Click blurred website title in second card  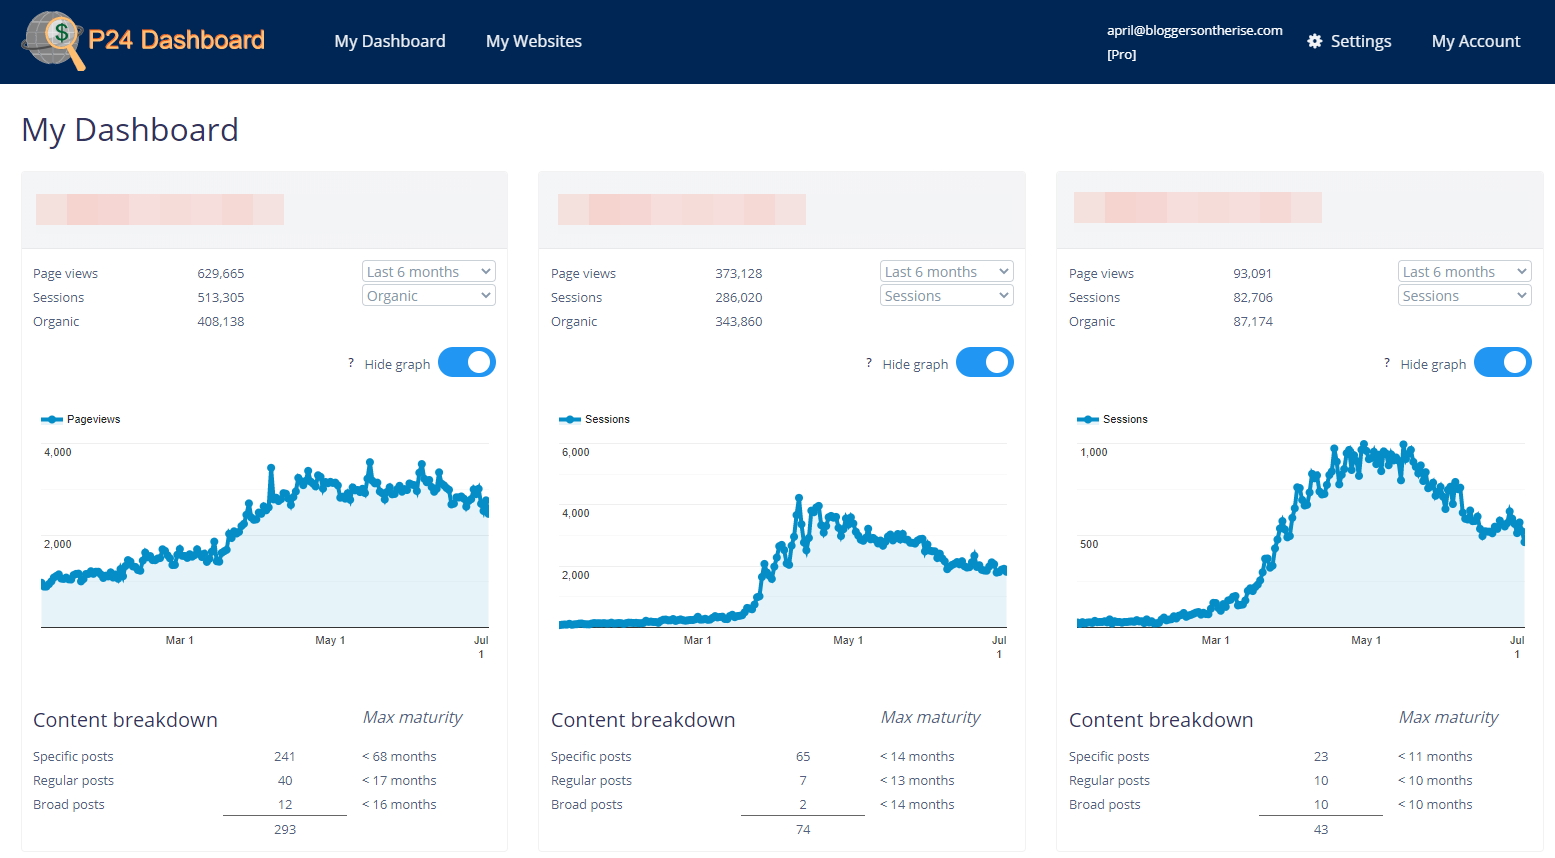(682, 209)
